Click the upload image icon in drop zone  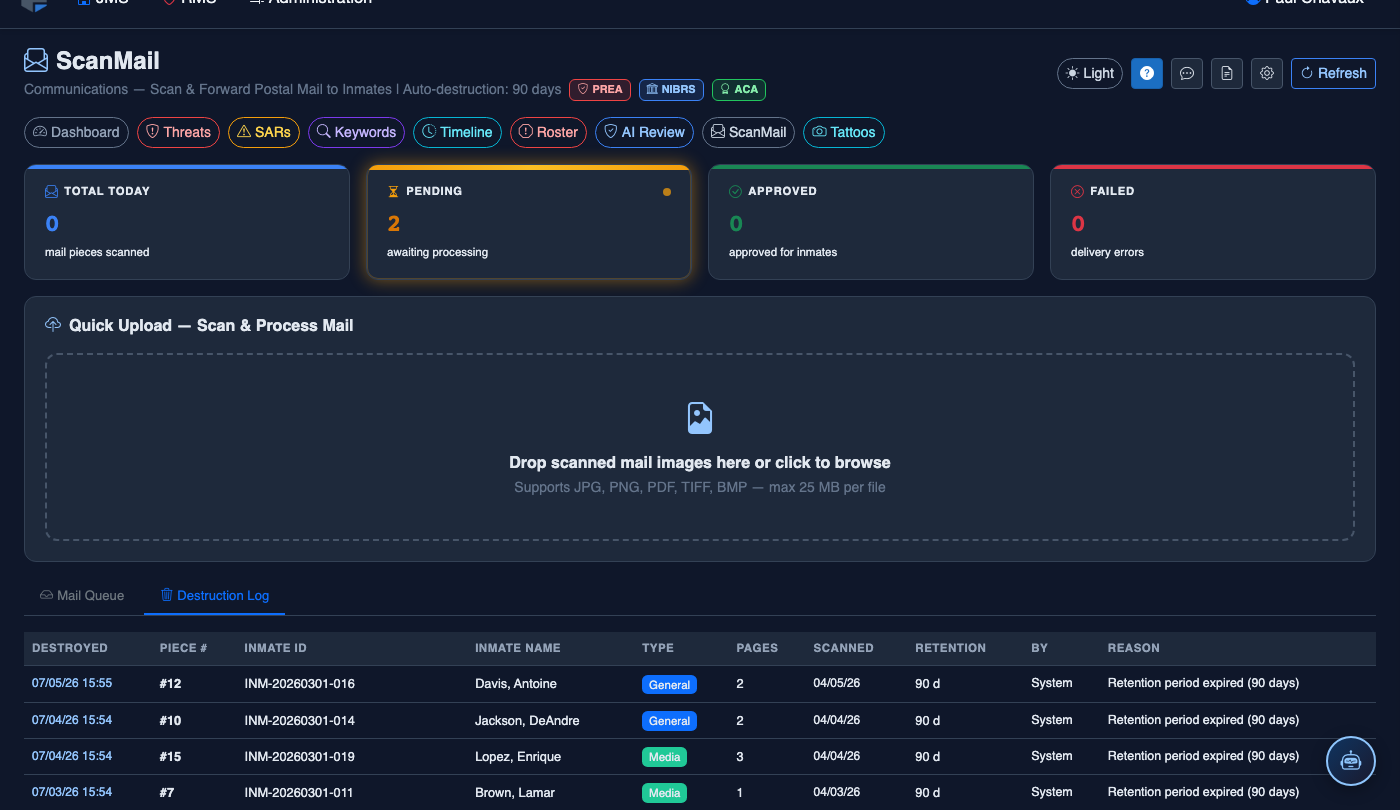click(700, 418)
